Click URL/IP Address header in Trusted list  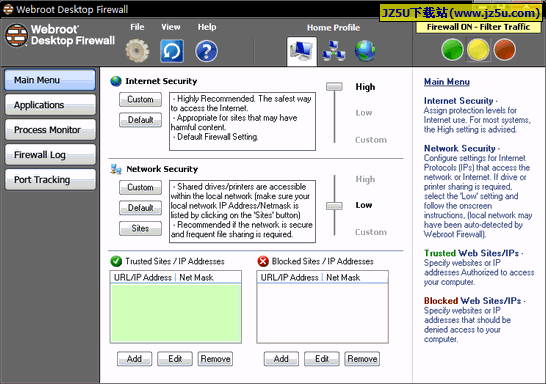[143, 277]
